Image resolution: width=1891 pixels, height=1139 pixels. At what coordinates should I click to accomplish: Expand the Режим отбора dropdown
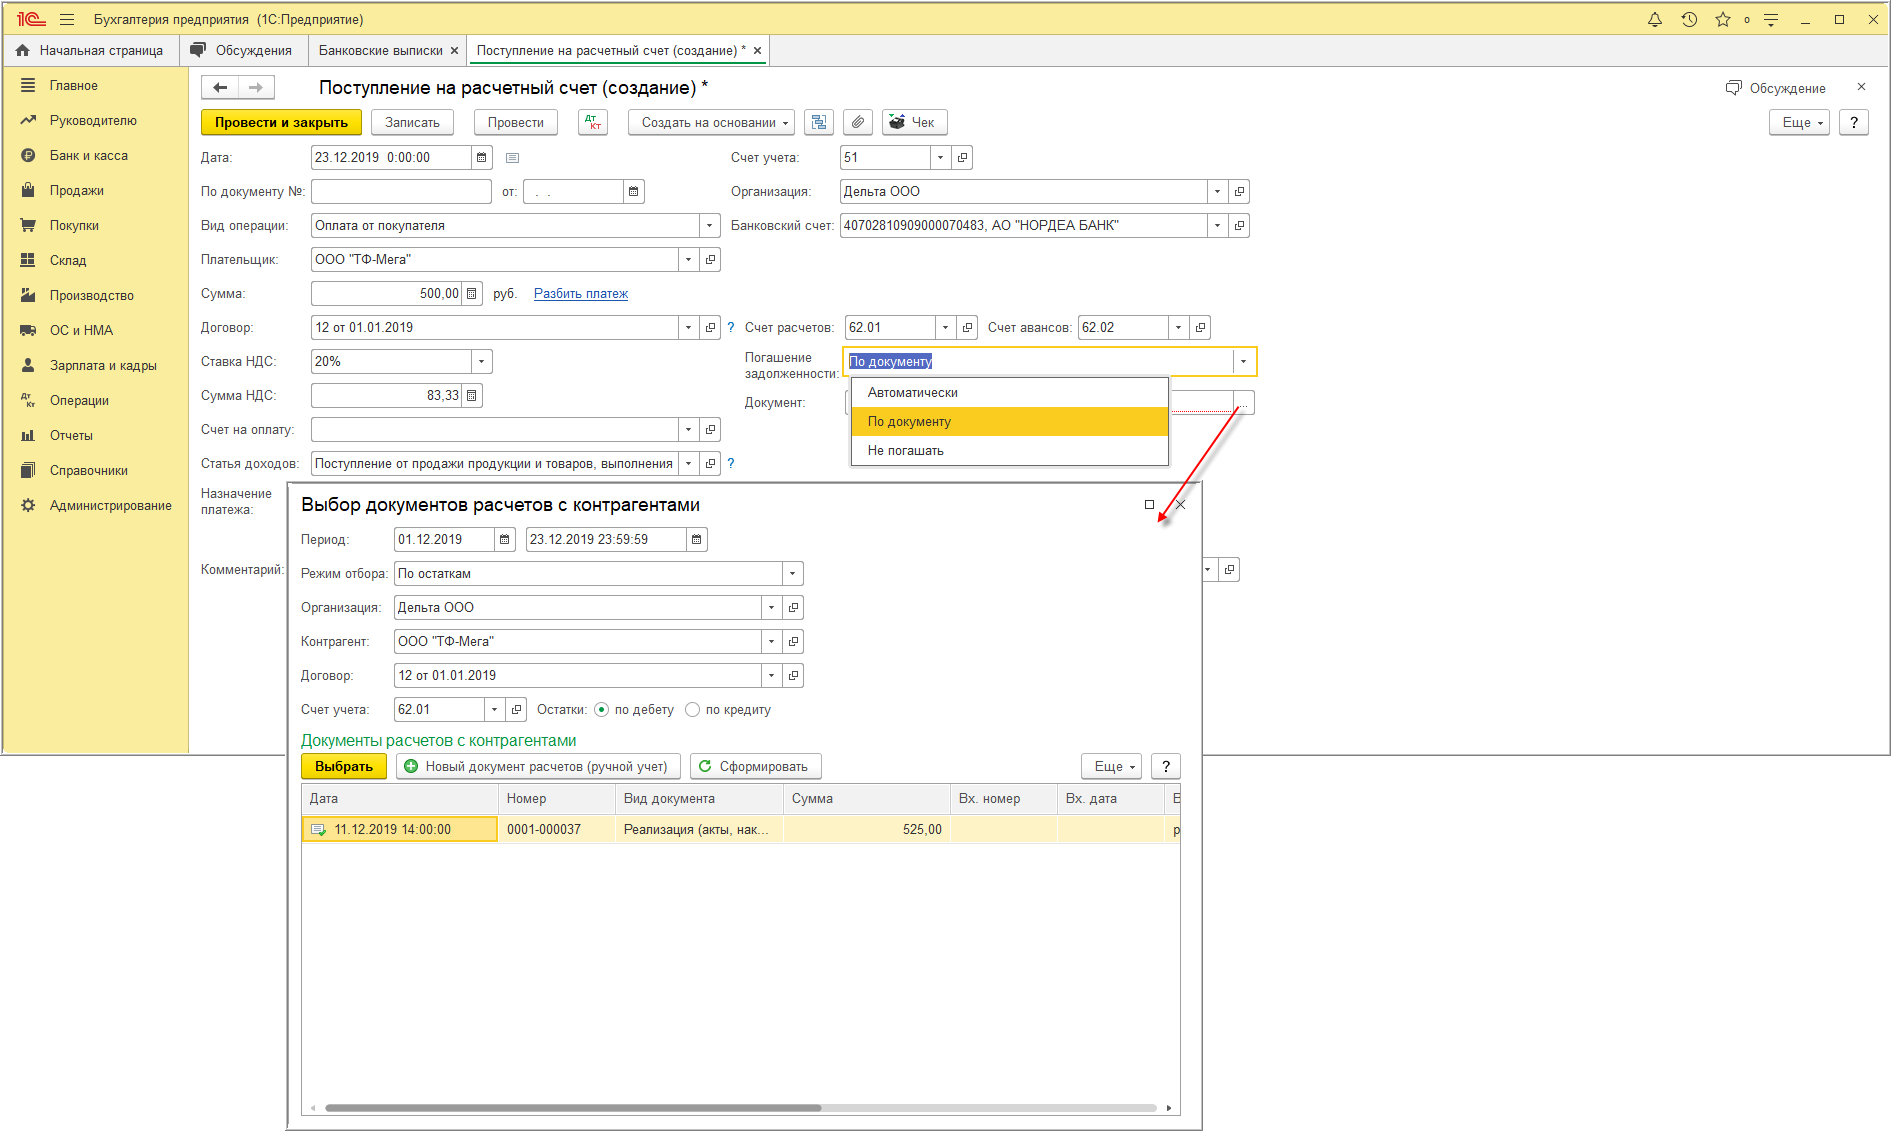coord(792,573)
